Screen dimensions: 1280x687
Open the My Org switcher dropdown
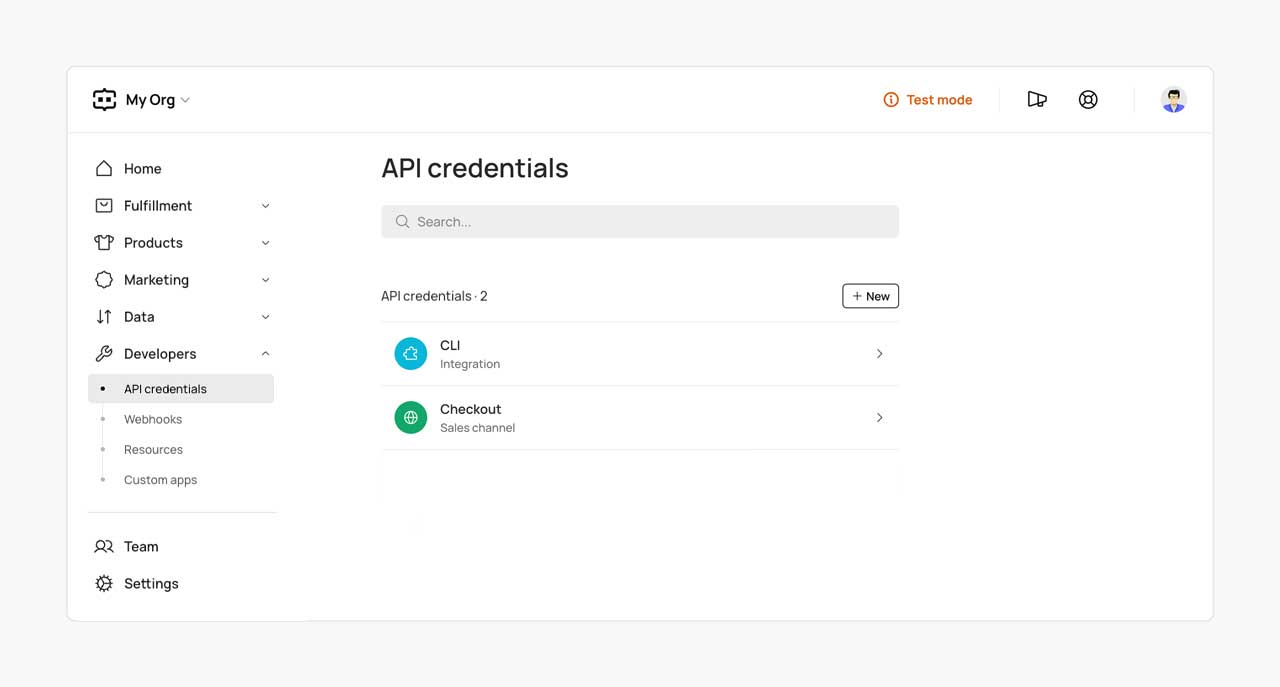pos(157,100)
